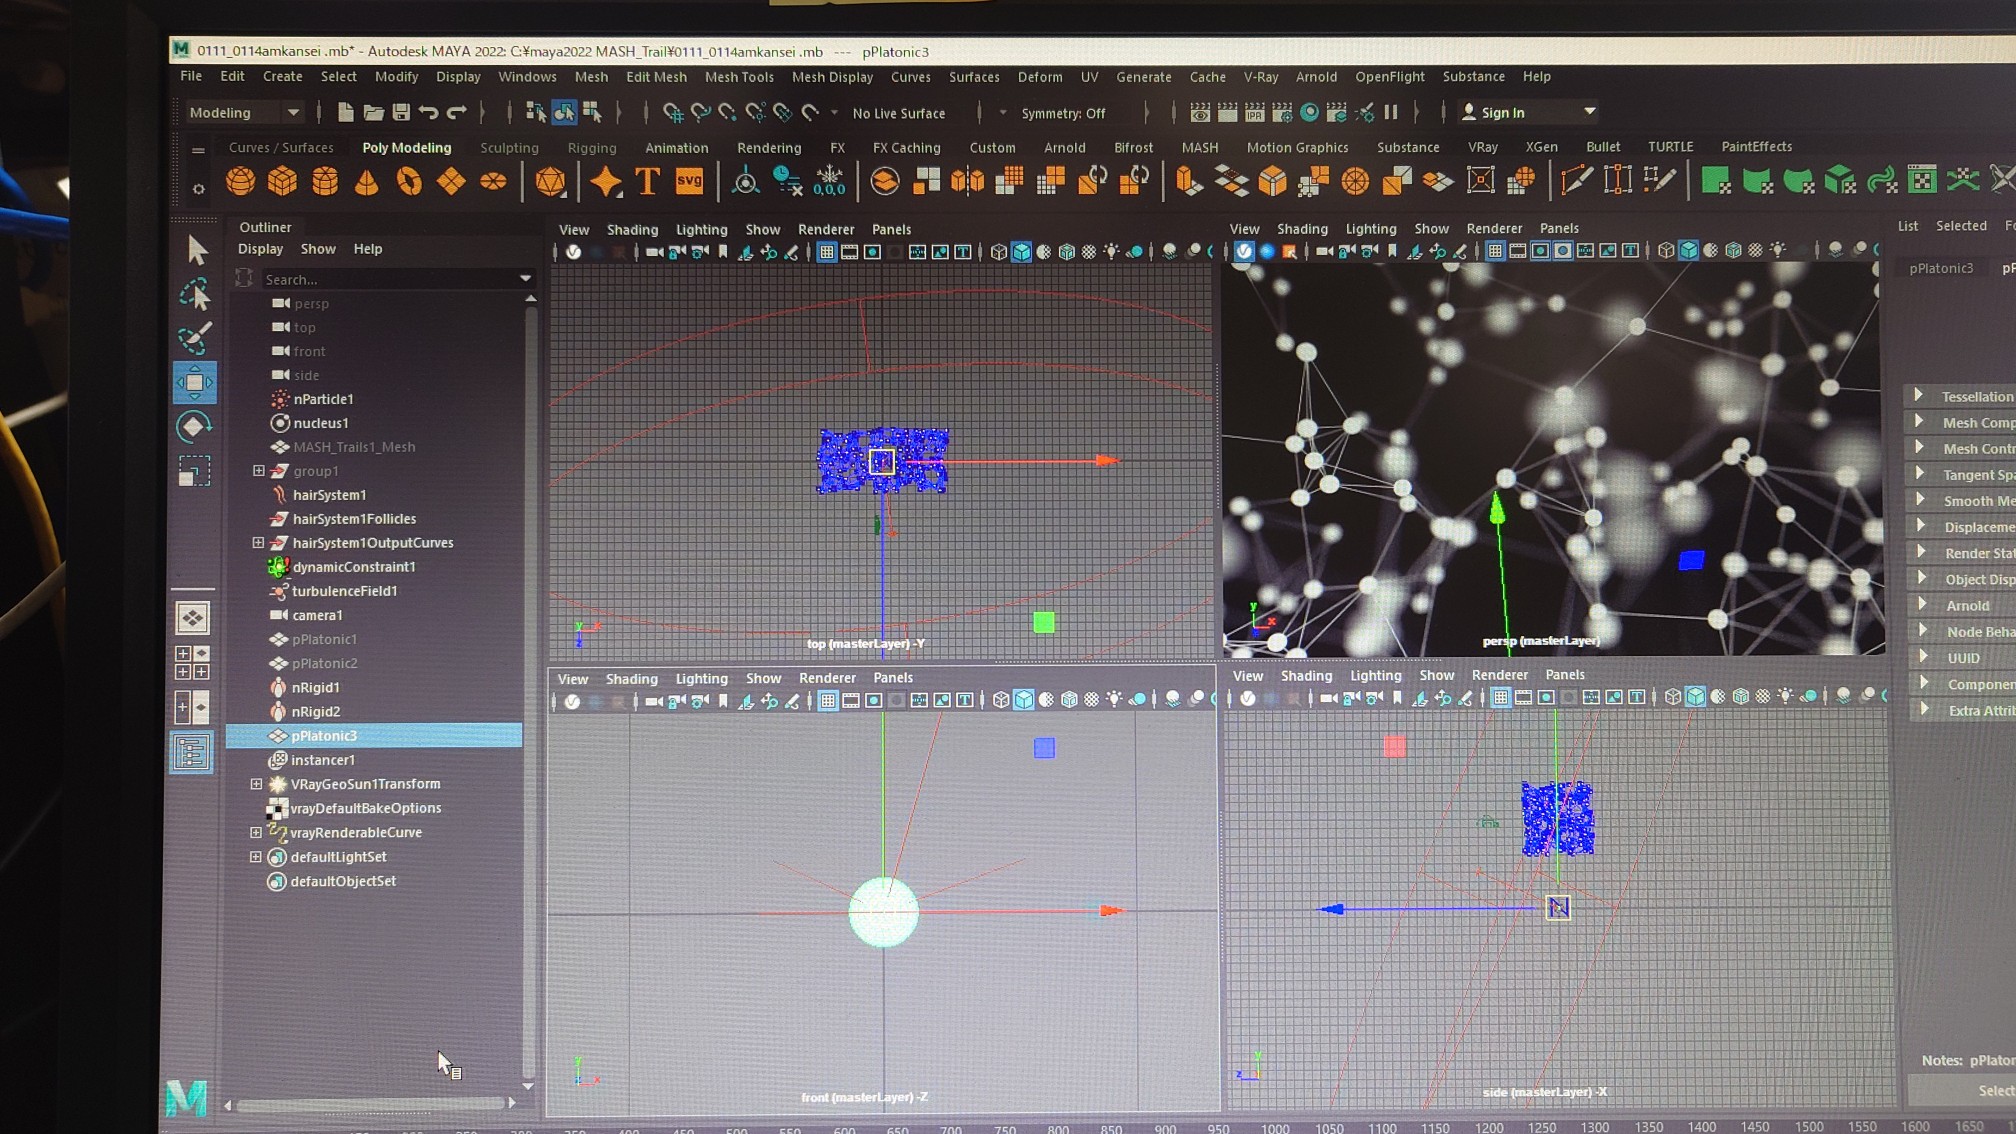2016x1134 pixels.
Task: Select nParticle1 in the Outliner
Action: [x=323, y=399]
